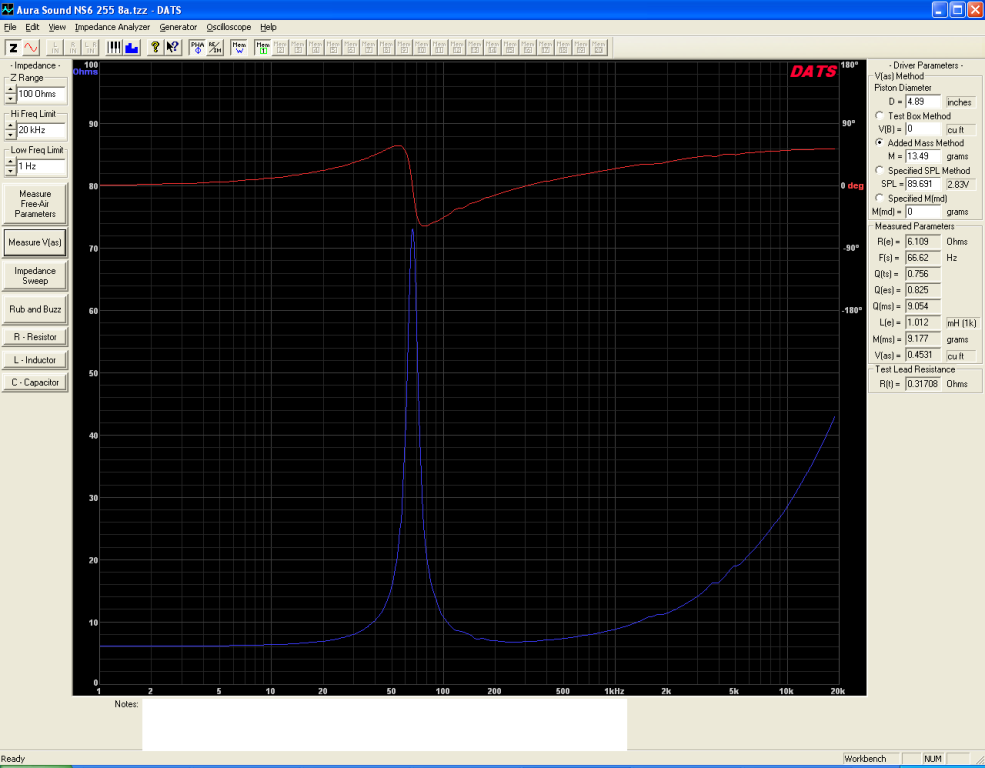The width and height of the screenshot is (985, 768).
Task: Open the vertical bars display icon
Action: [x=114, y=48]
